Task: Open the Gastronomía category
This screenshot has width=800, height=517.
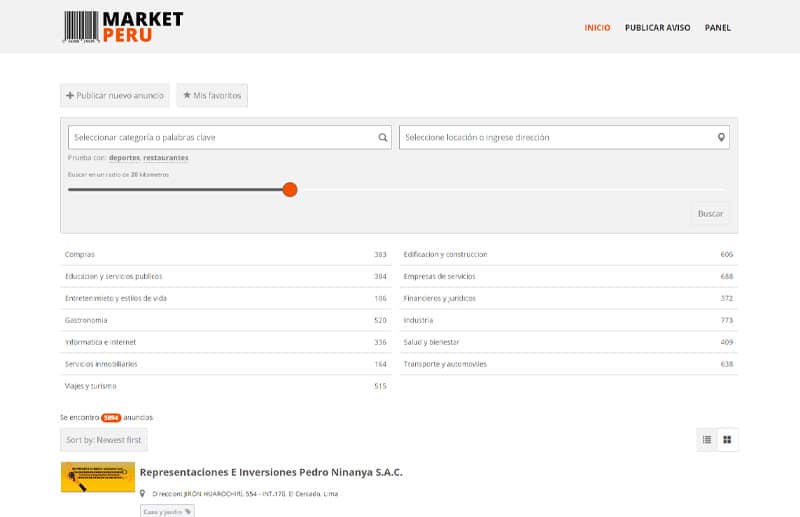Action: click(86, 320)
